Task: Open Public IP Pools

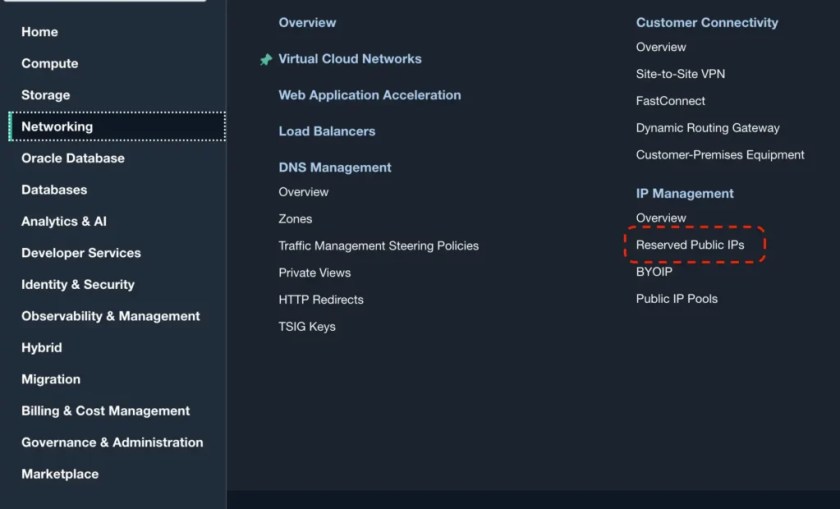Action: 677,298
